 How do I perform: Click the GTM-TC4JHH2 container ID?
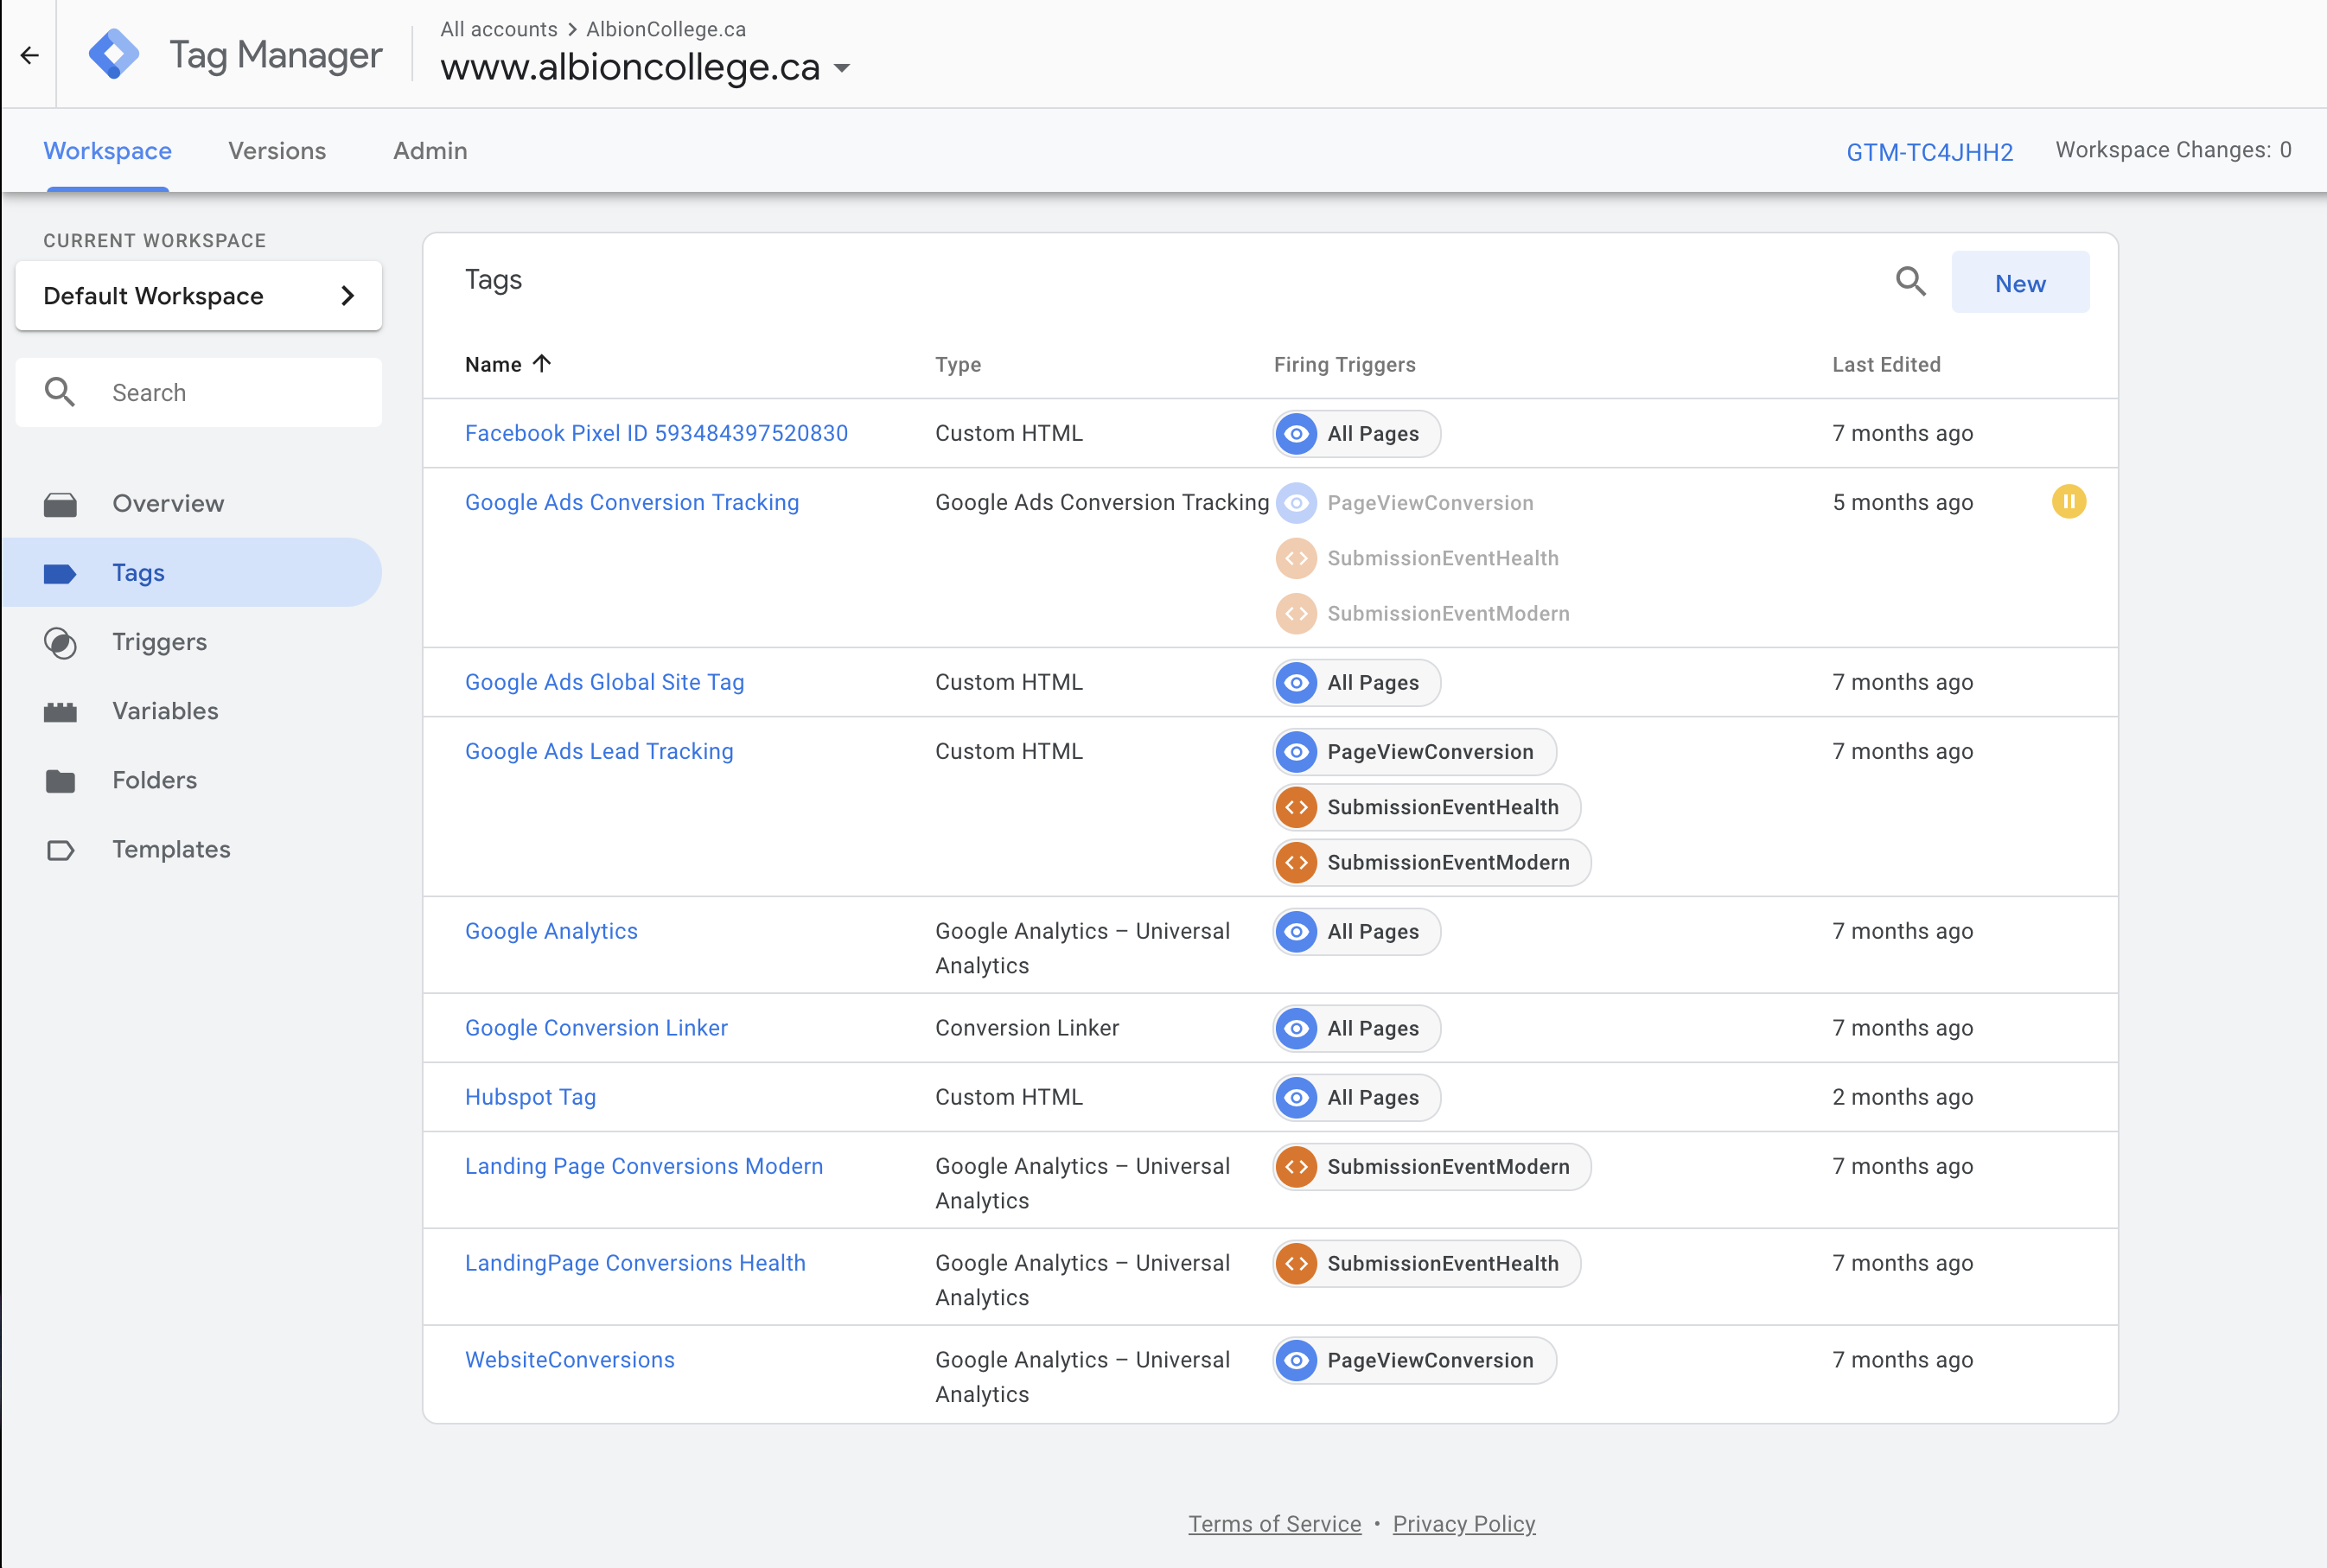tap(1929, 152)
